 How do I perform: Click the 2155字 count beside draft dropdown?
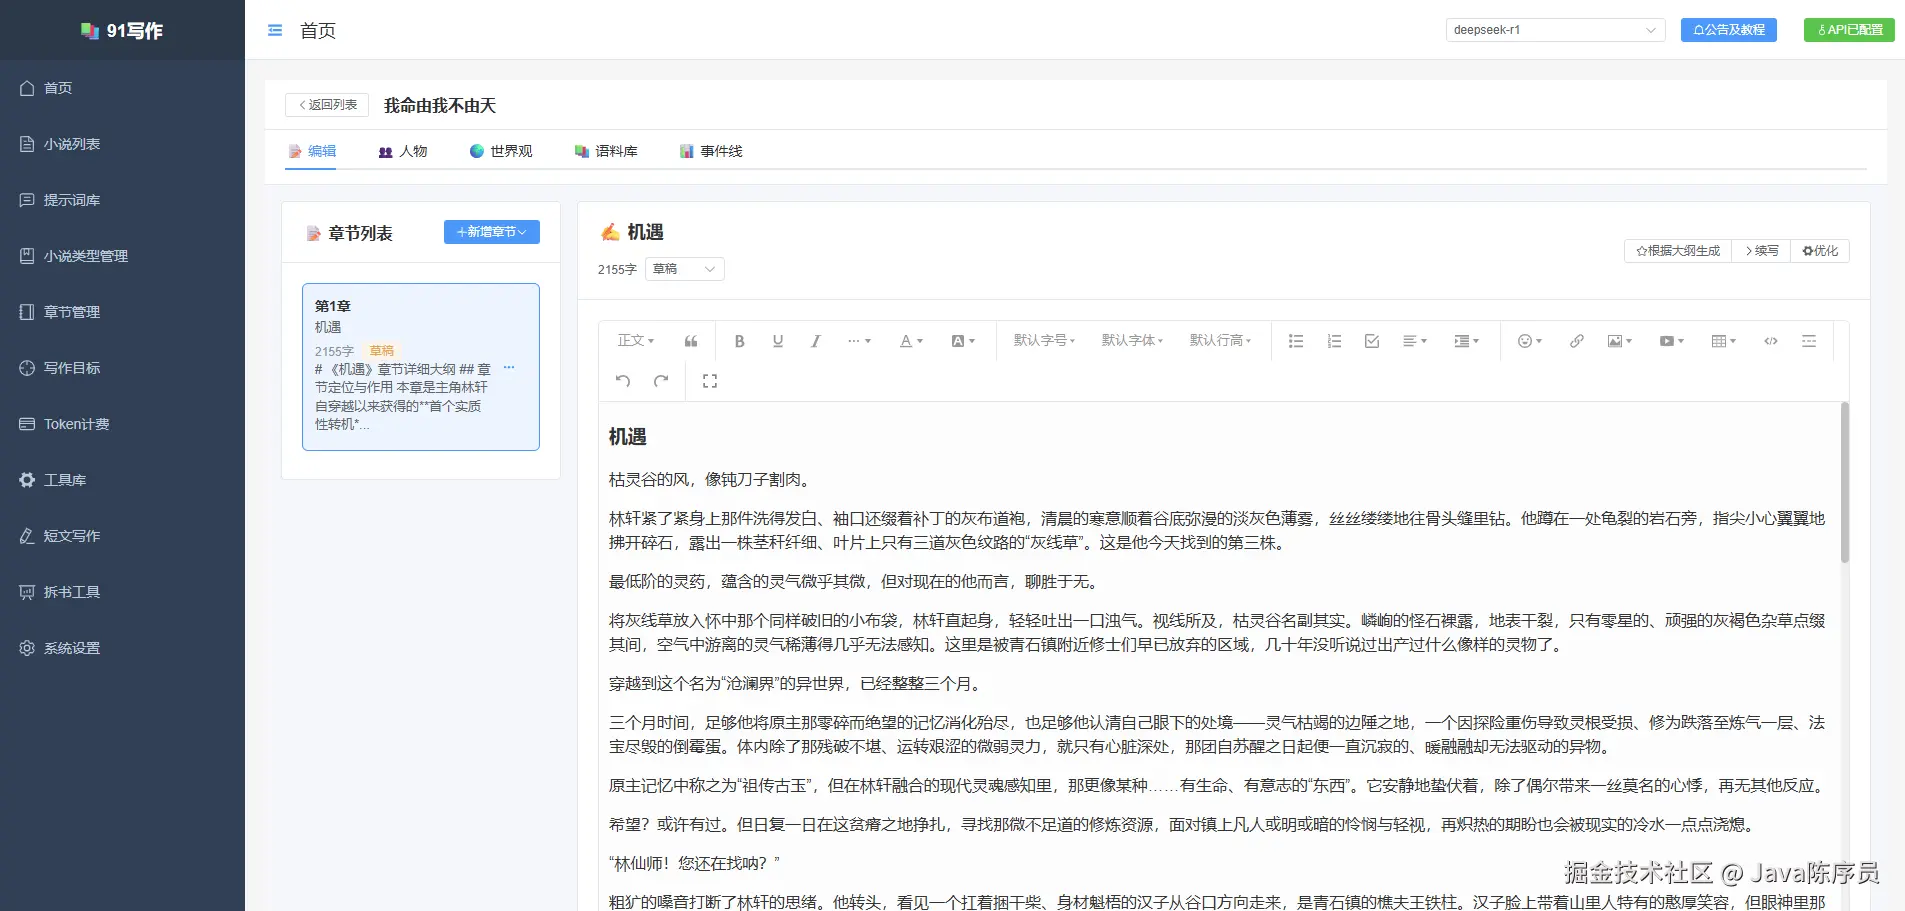pos(617,270)
